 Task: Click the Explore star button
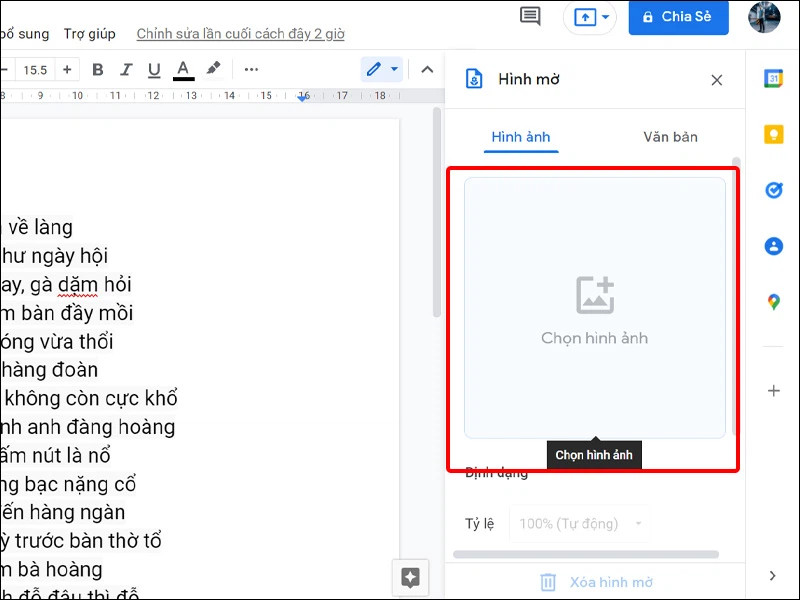[x=410, y=578]
